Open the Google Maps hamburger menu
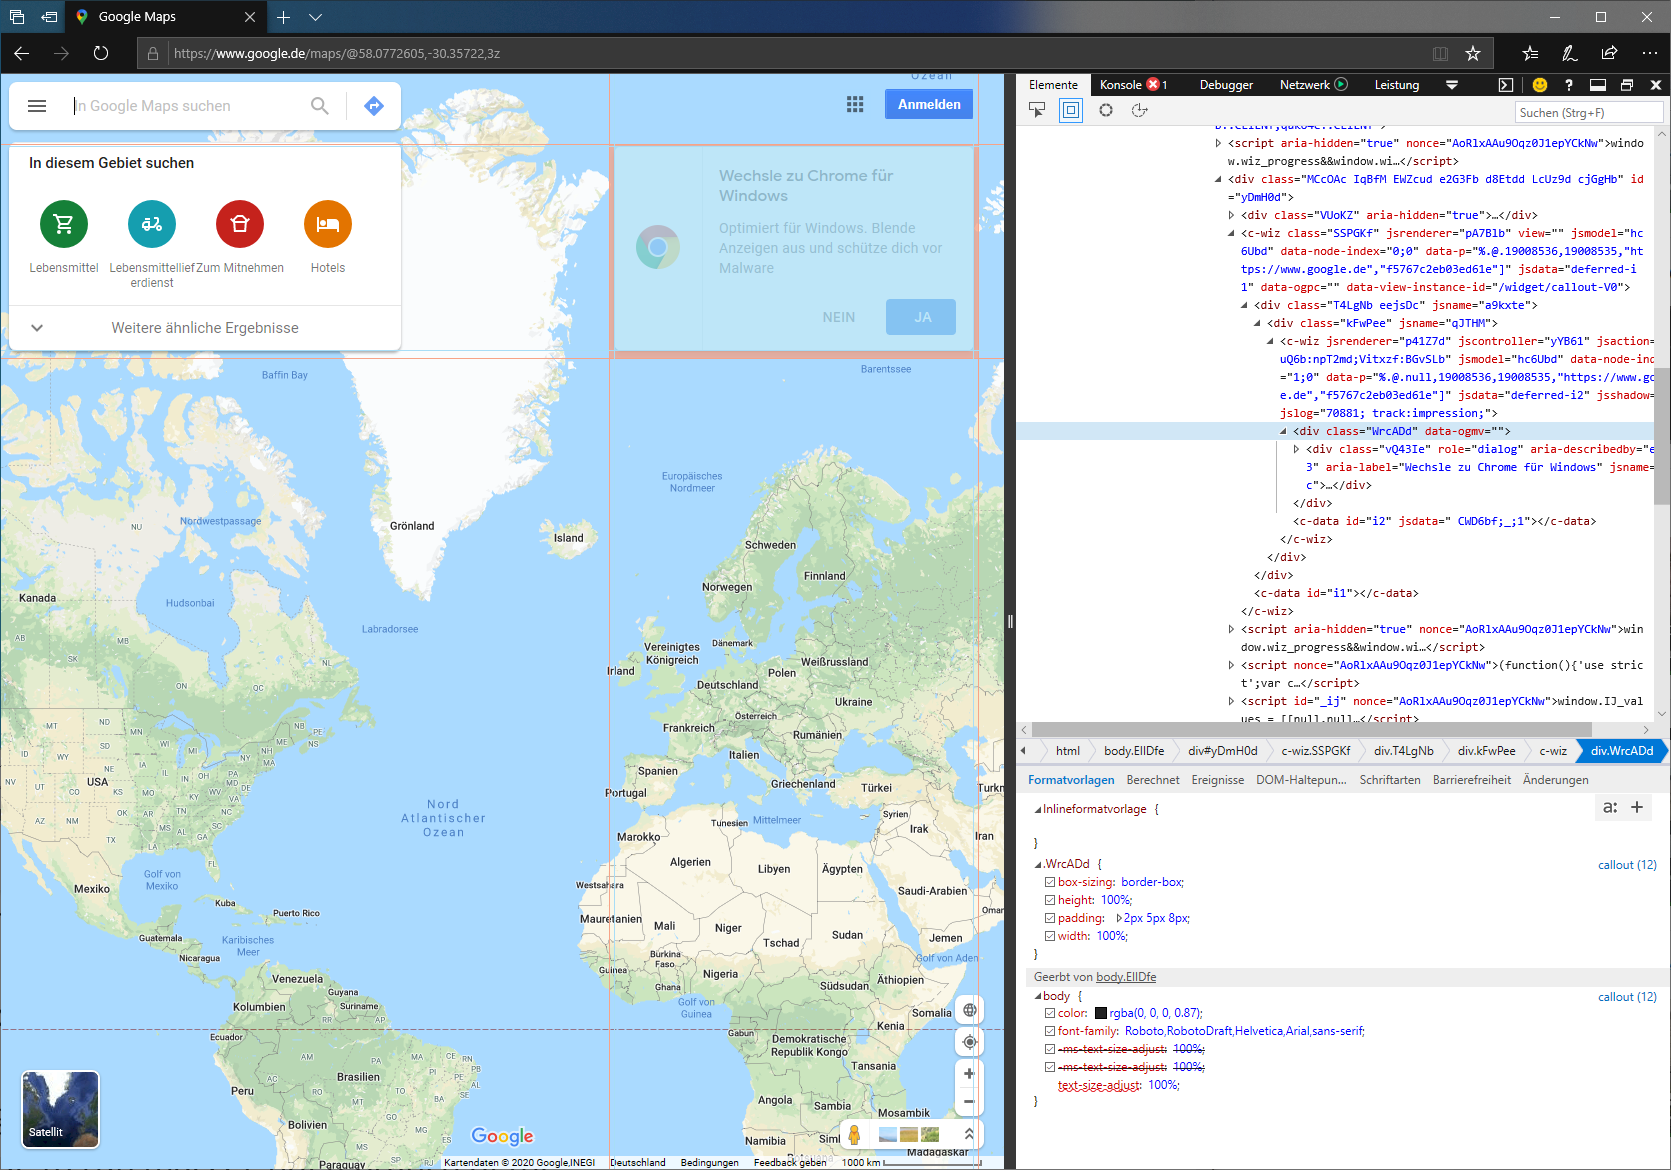The height and width of the screenshot is (1170, 1671). point(37,106)
